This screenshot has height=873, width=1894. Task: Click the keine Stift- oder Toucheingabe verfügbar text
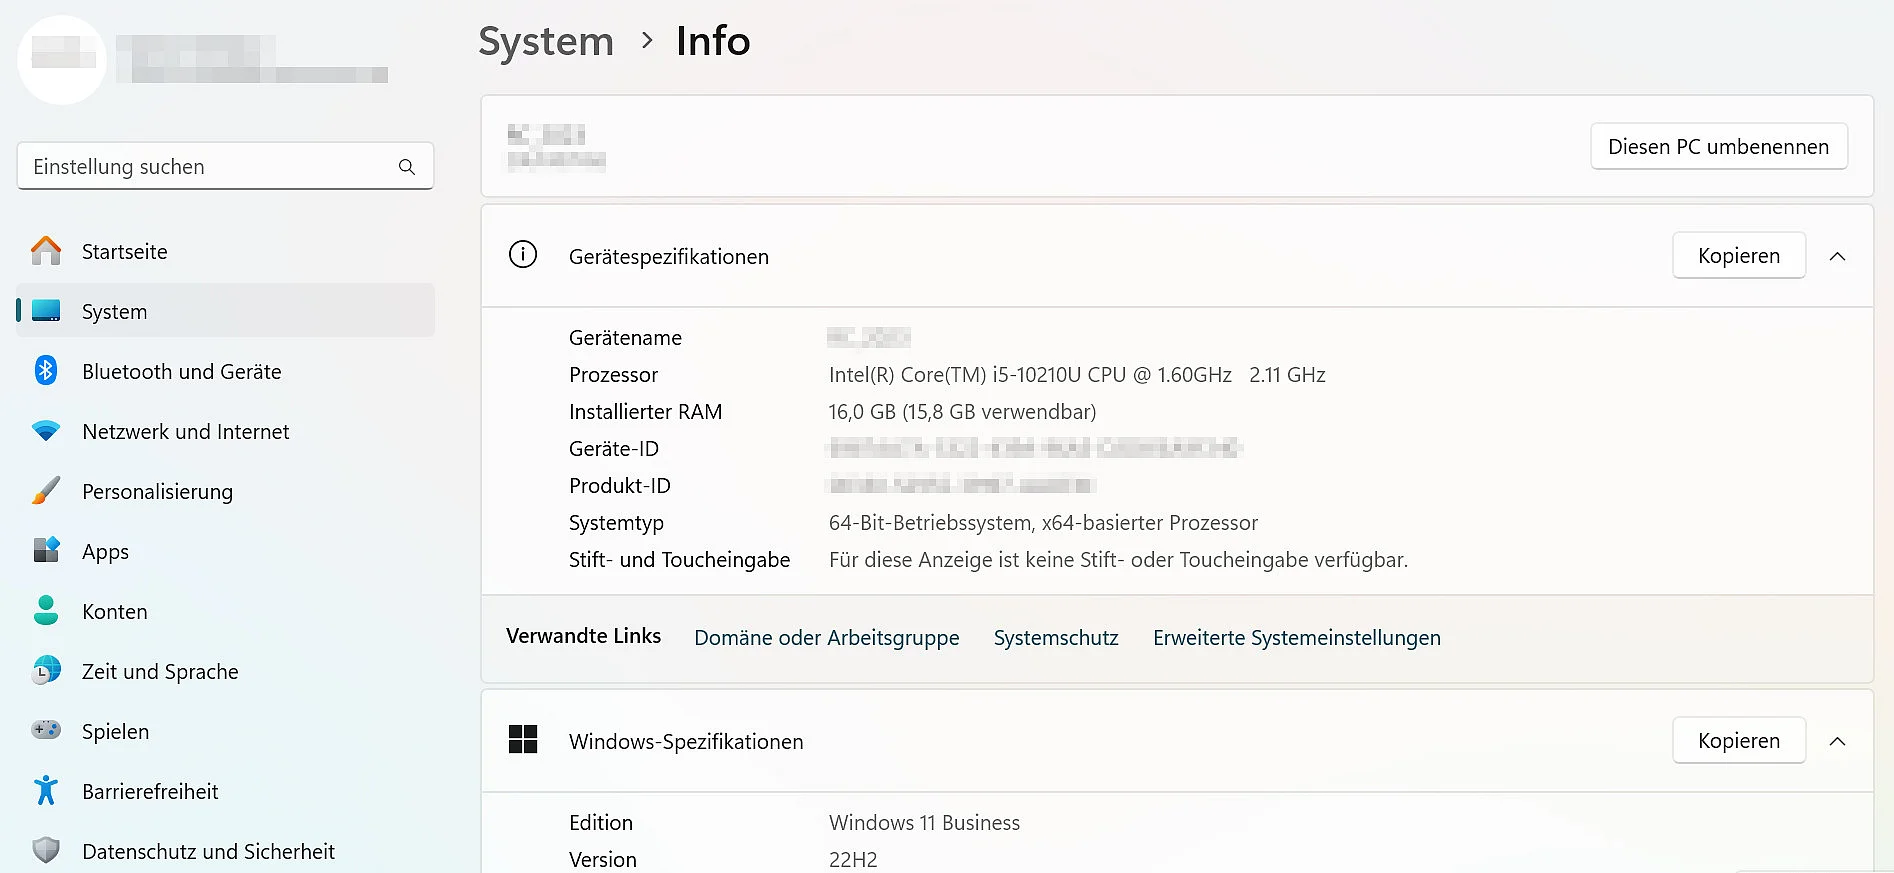(1118, 560)
